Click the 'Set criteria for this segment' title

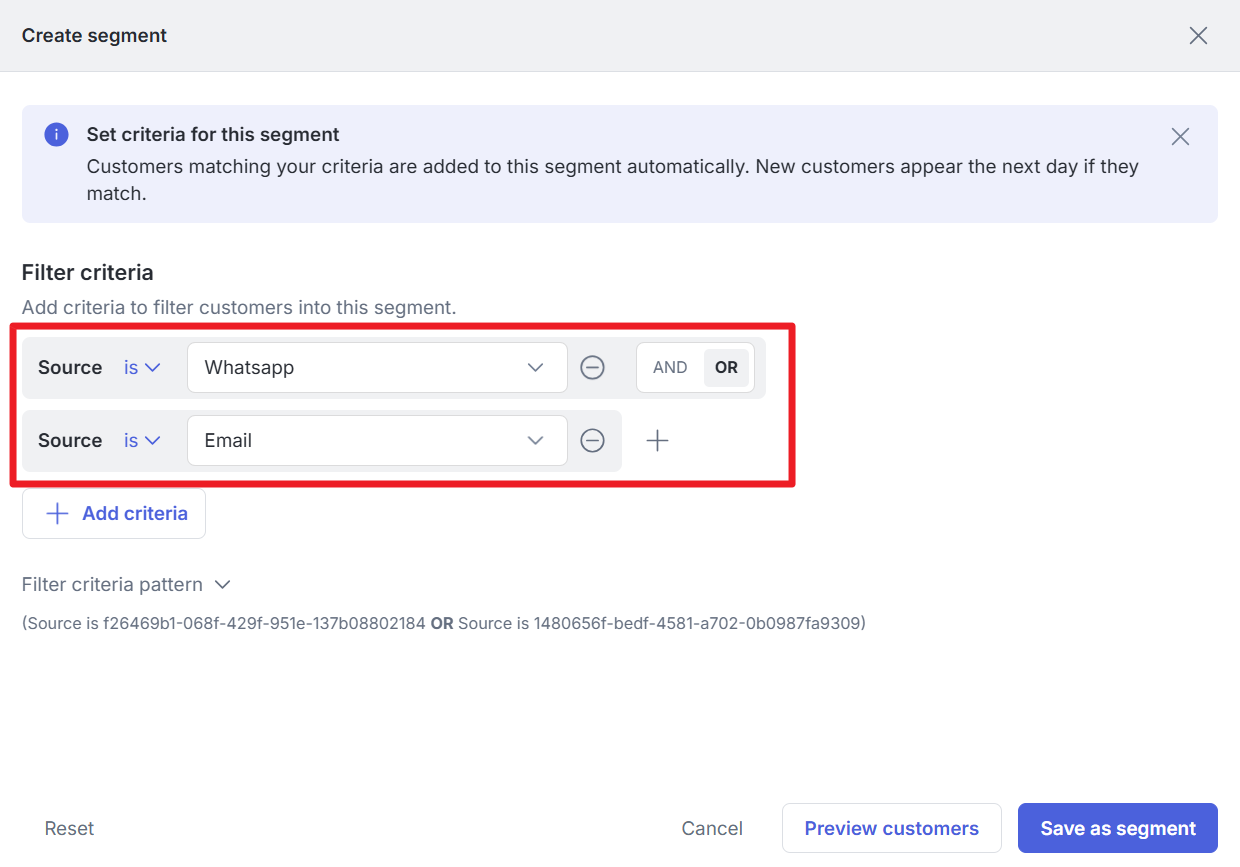[213, 134]
